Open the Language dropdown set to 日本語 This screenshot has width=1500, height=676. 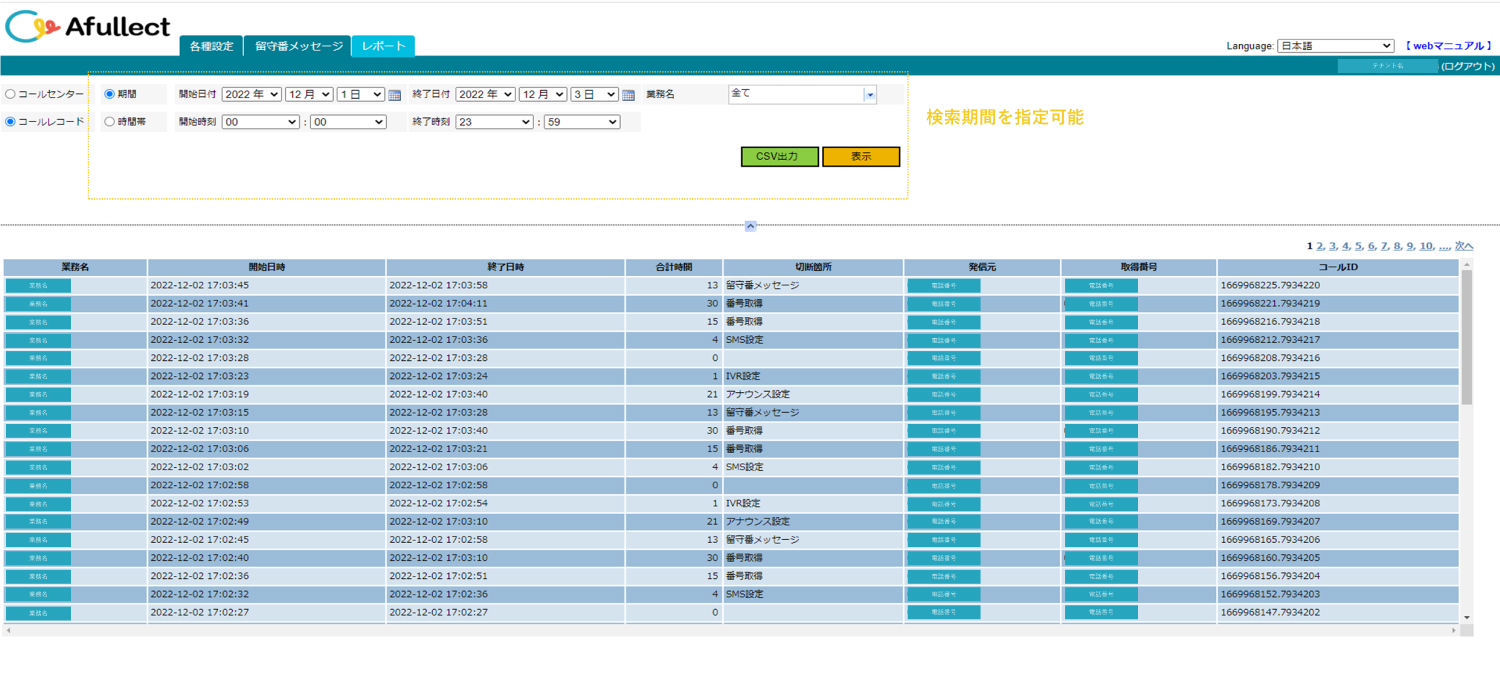(x=1336, y=46)
